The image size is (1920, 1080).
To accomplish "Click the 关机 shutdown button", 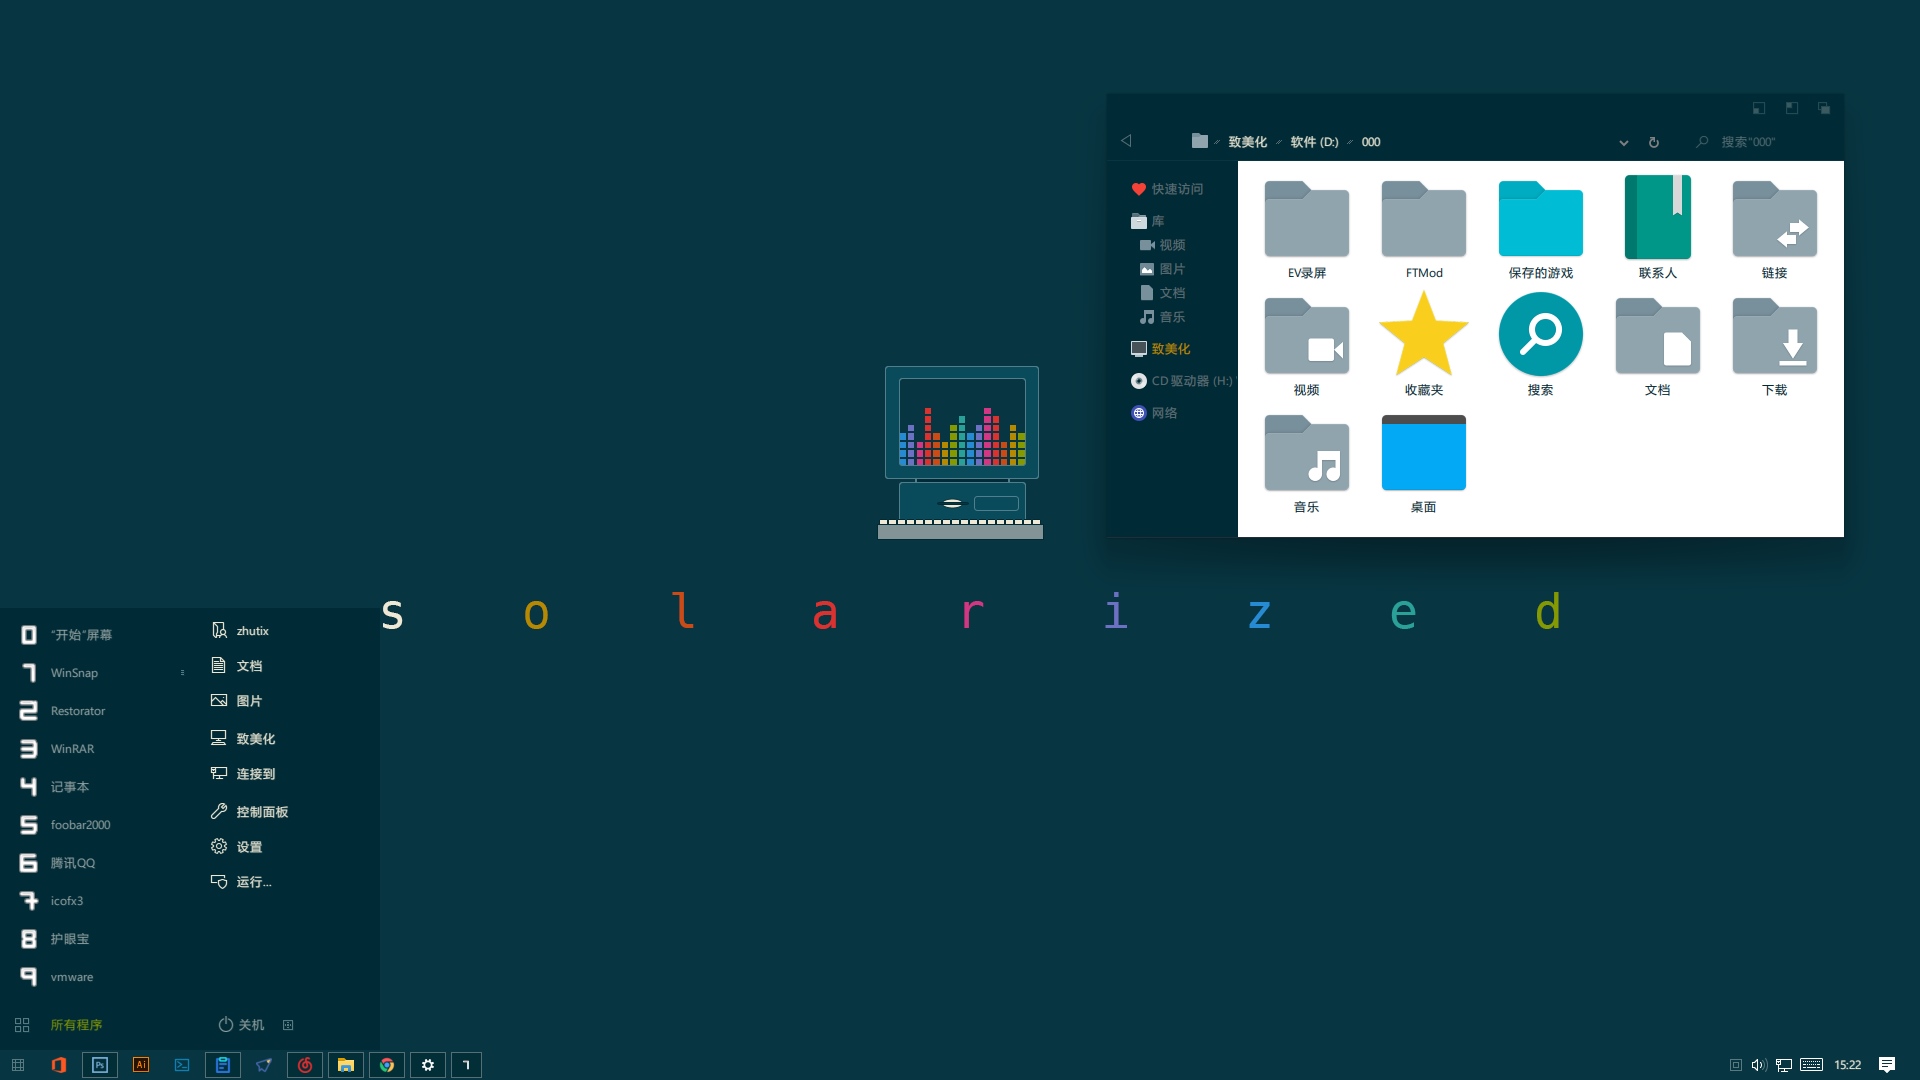I will click(241, 1025).
